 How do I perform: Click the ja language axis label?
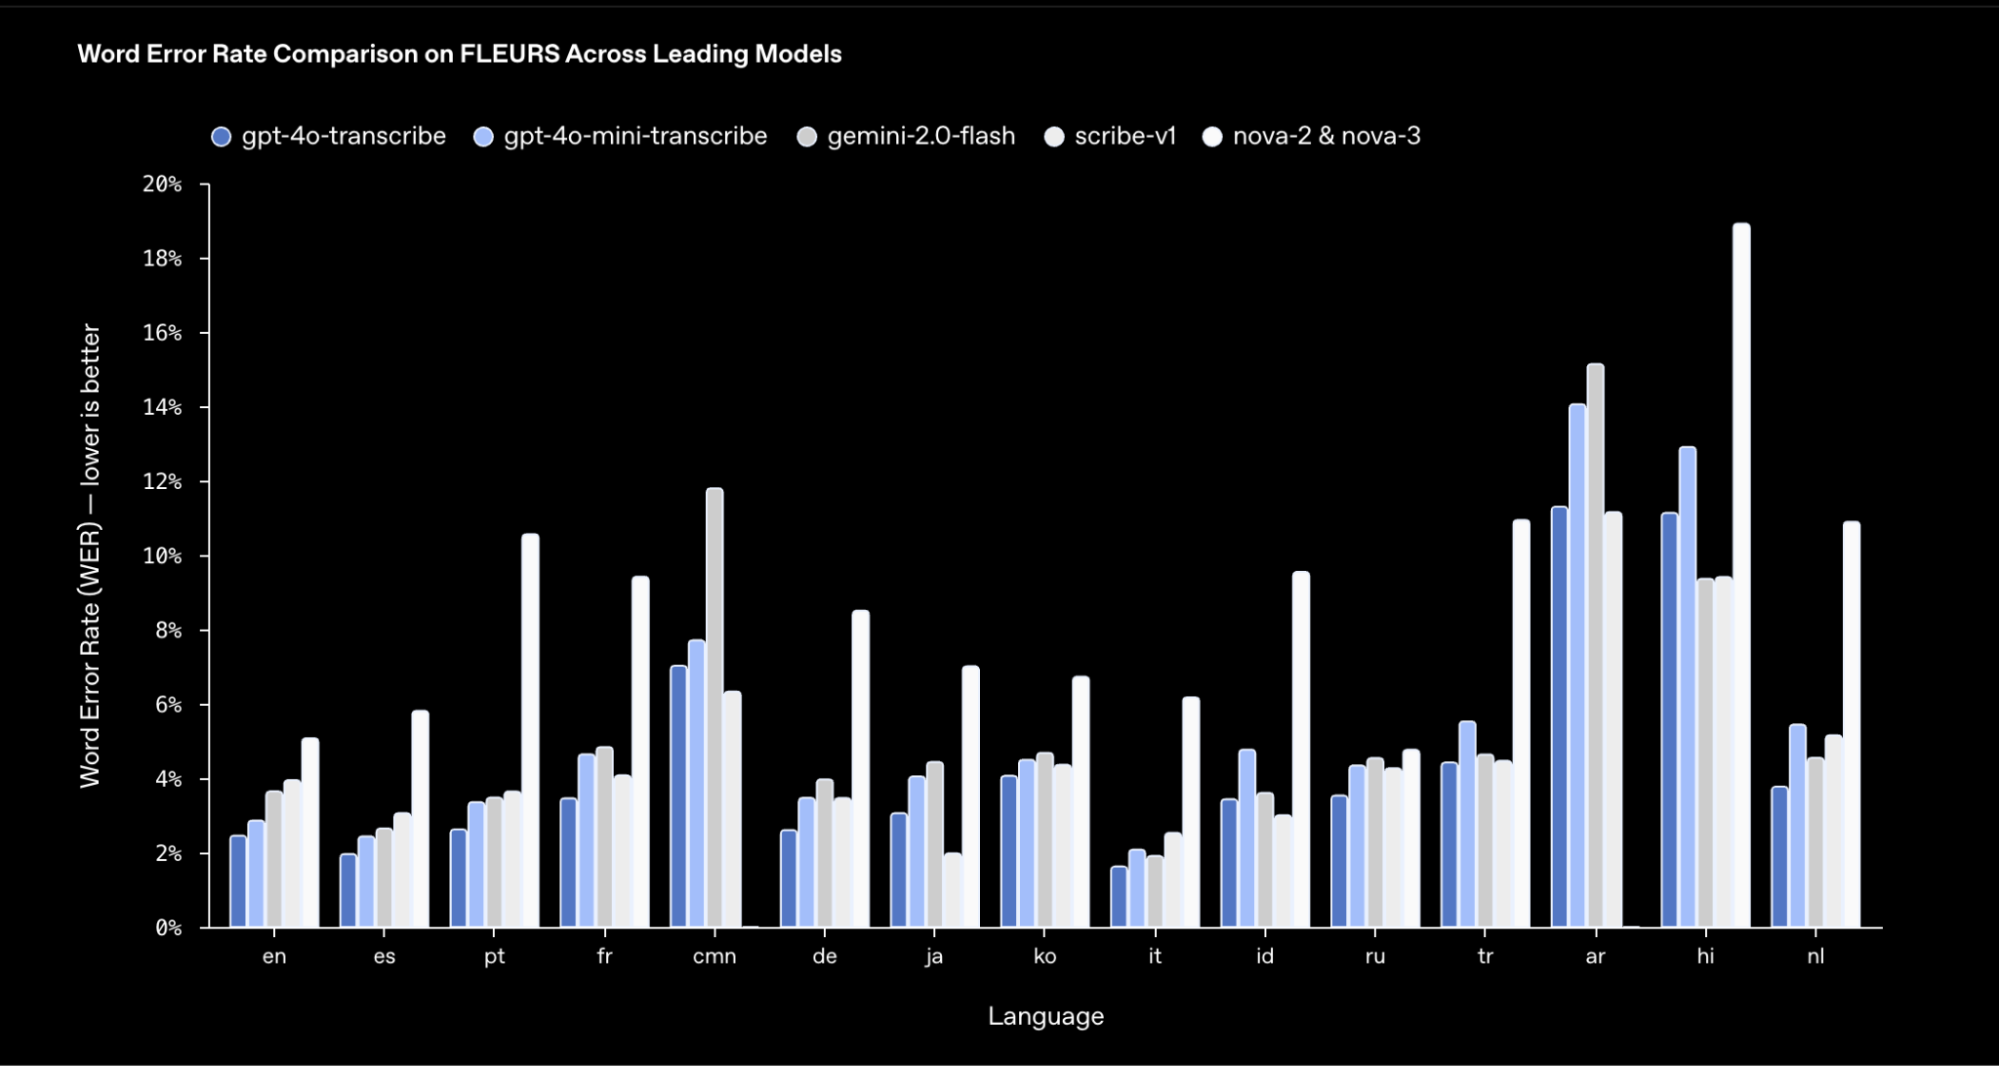click(934, 957)
